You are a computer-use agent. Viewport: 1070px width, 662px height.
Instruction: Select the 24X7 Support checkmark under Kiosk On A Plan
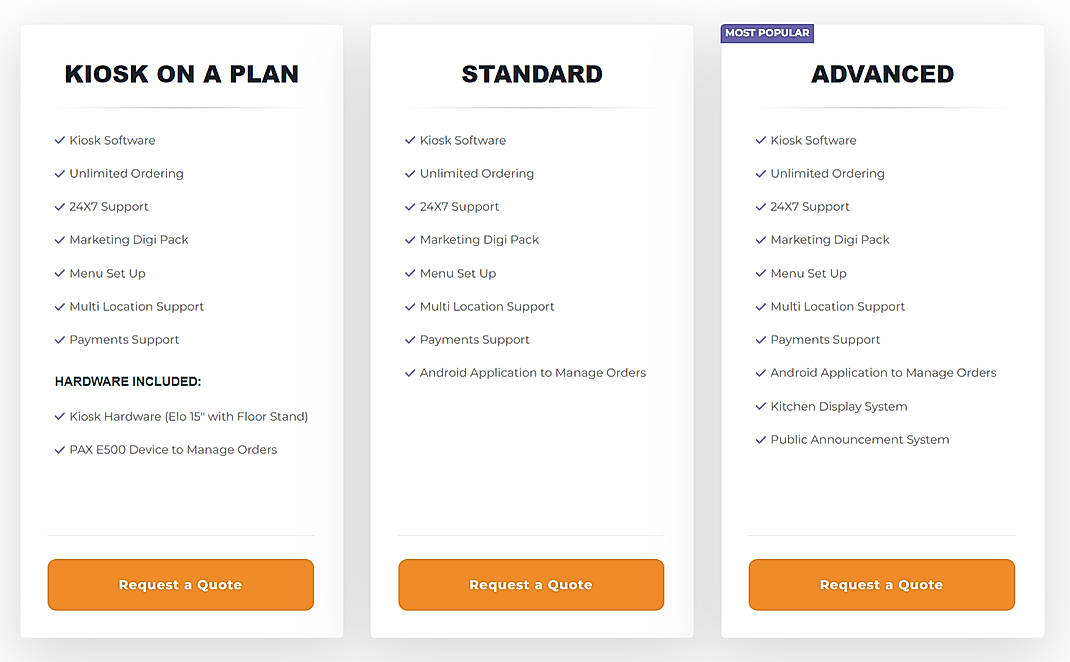tap(59, 206)
